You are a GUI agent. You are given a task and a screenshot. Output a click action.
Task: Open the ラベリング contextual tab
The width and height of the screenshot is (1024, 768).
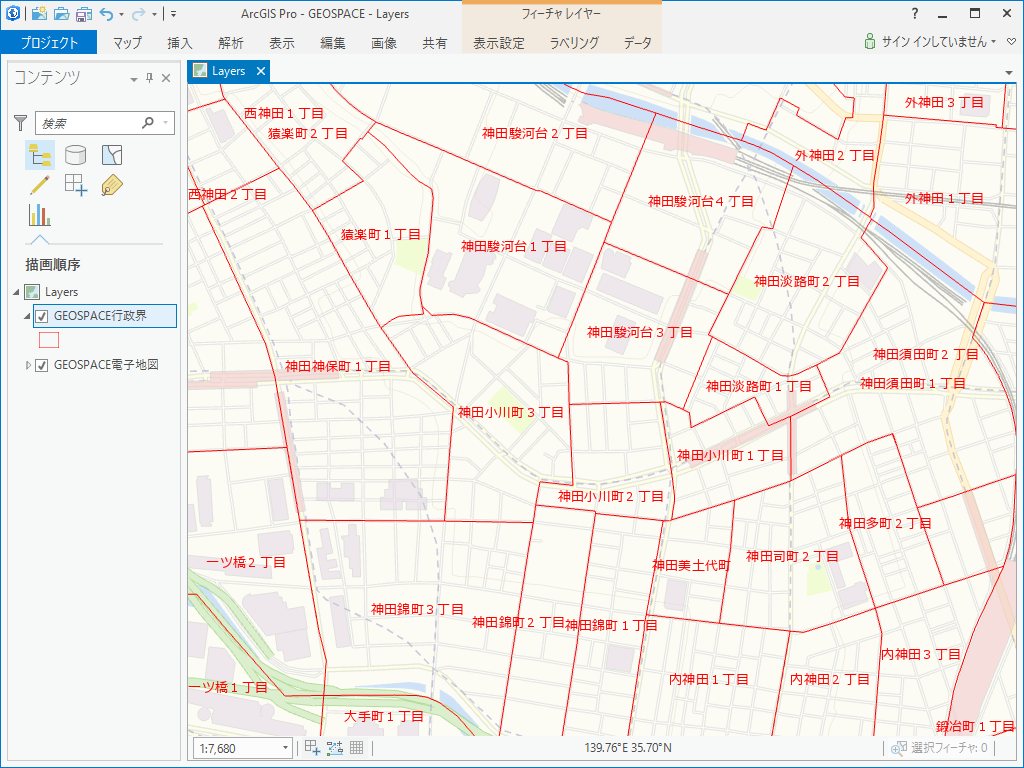pyautogui.click(x=573, y=43)
